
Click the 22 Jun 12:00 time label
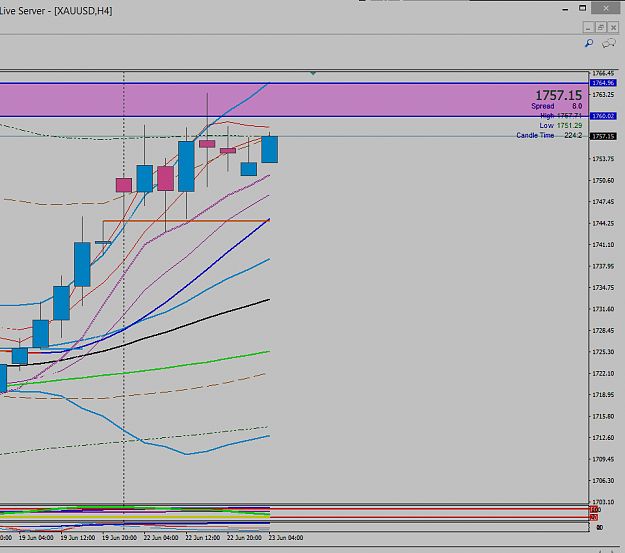tap(202, 538)
